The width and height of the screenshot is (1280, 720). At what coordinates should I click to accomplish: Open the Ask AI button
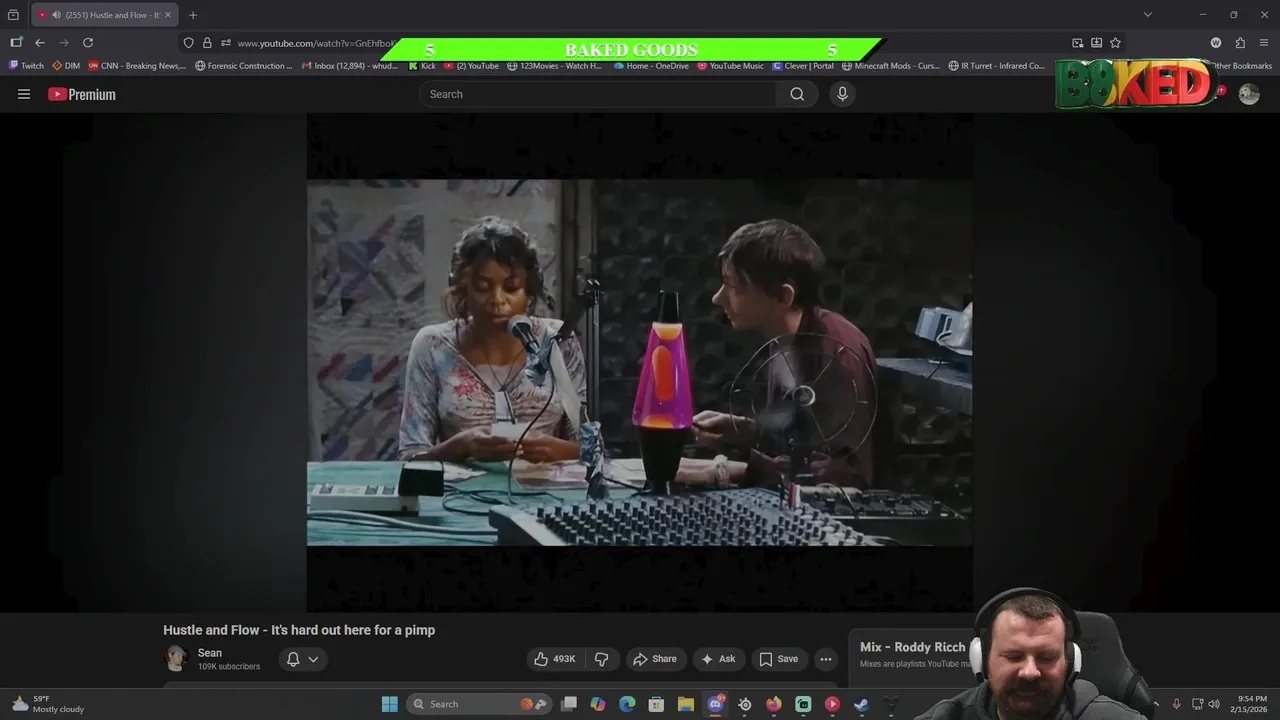click(x=718, y=659)
